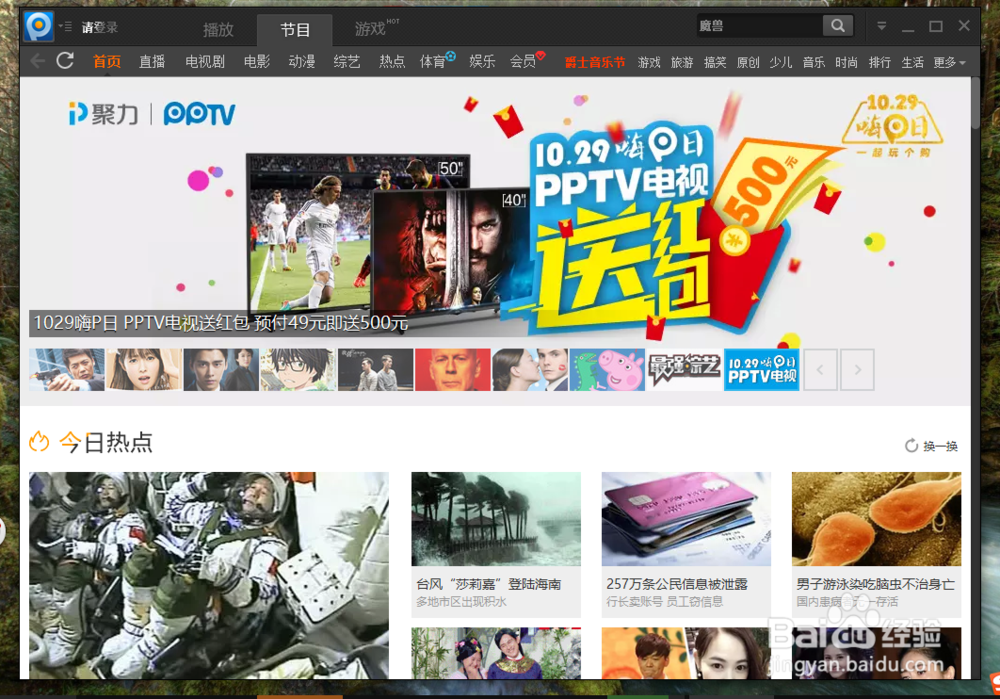This screenshot has width=1000, height=699.
Task: Select the kissing couple thumbnail
Action: 529,369
